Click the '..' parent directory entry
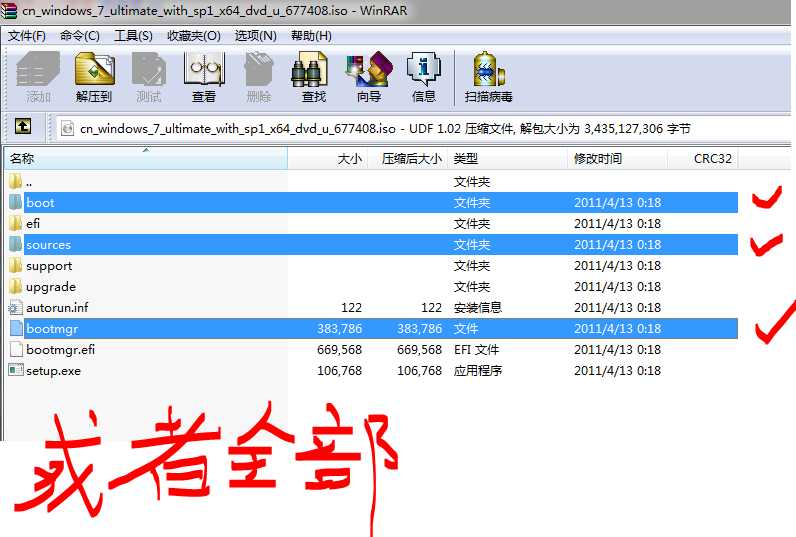The width and height of the screenshot is (796, 537). click(29, 183)
